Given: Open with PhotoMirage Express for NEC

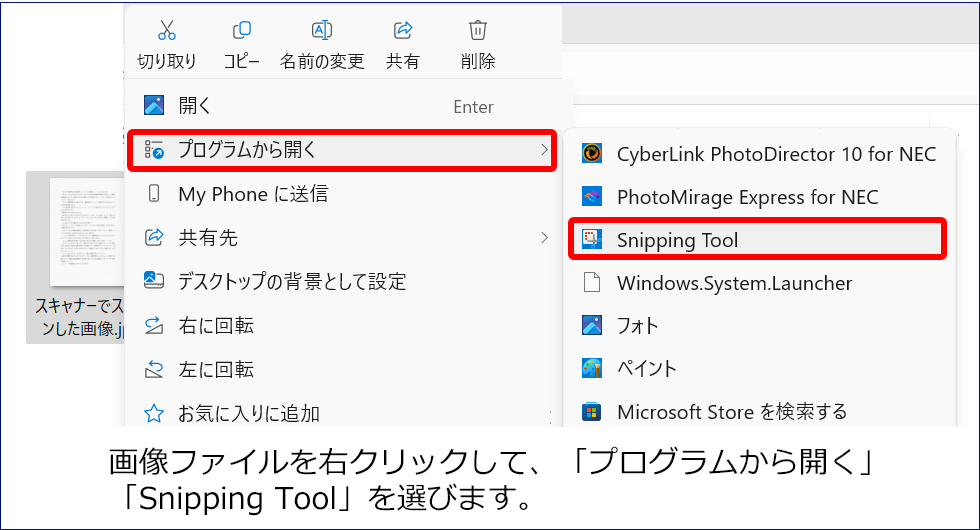Looking at the screenshot, I should pos(759,197).
